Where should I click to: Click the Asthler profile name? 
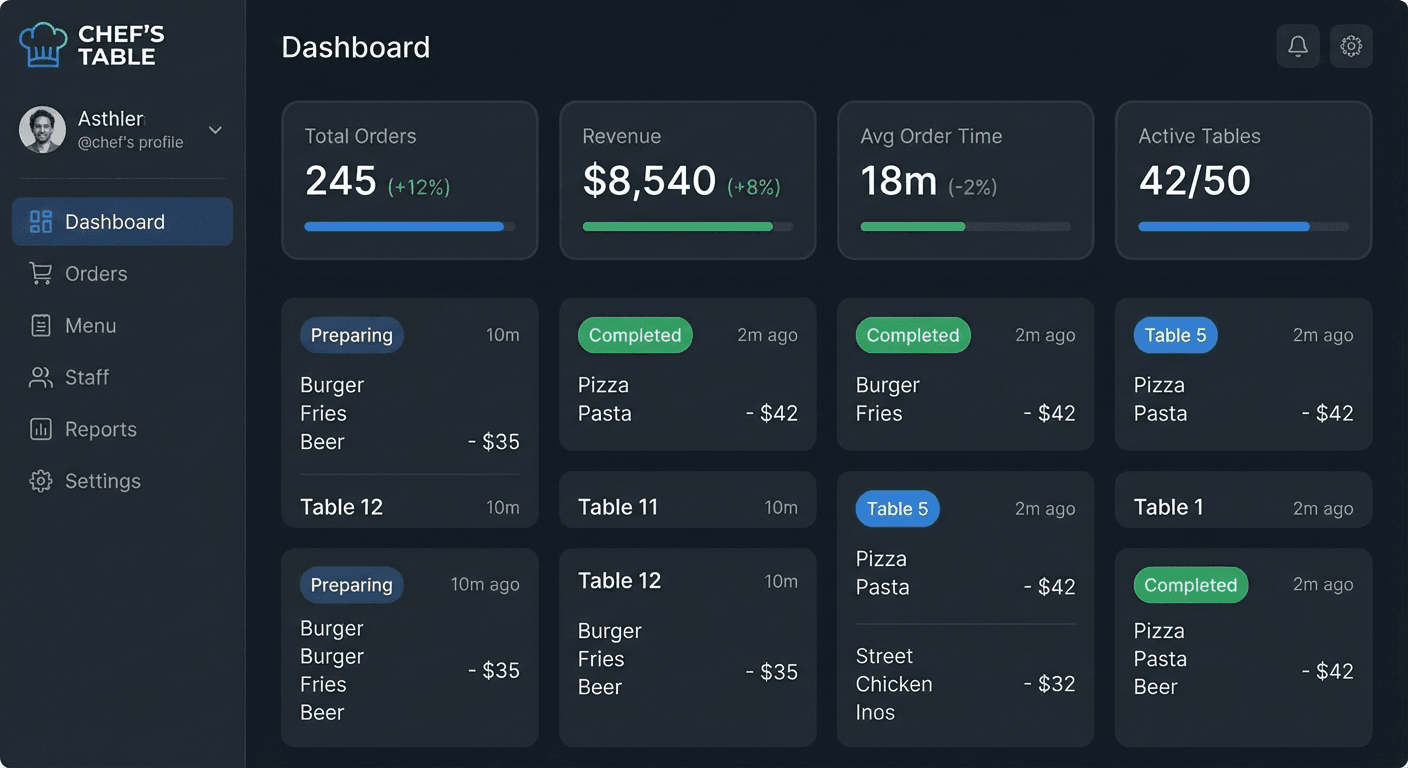coord(110,118)
